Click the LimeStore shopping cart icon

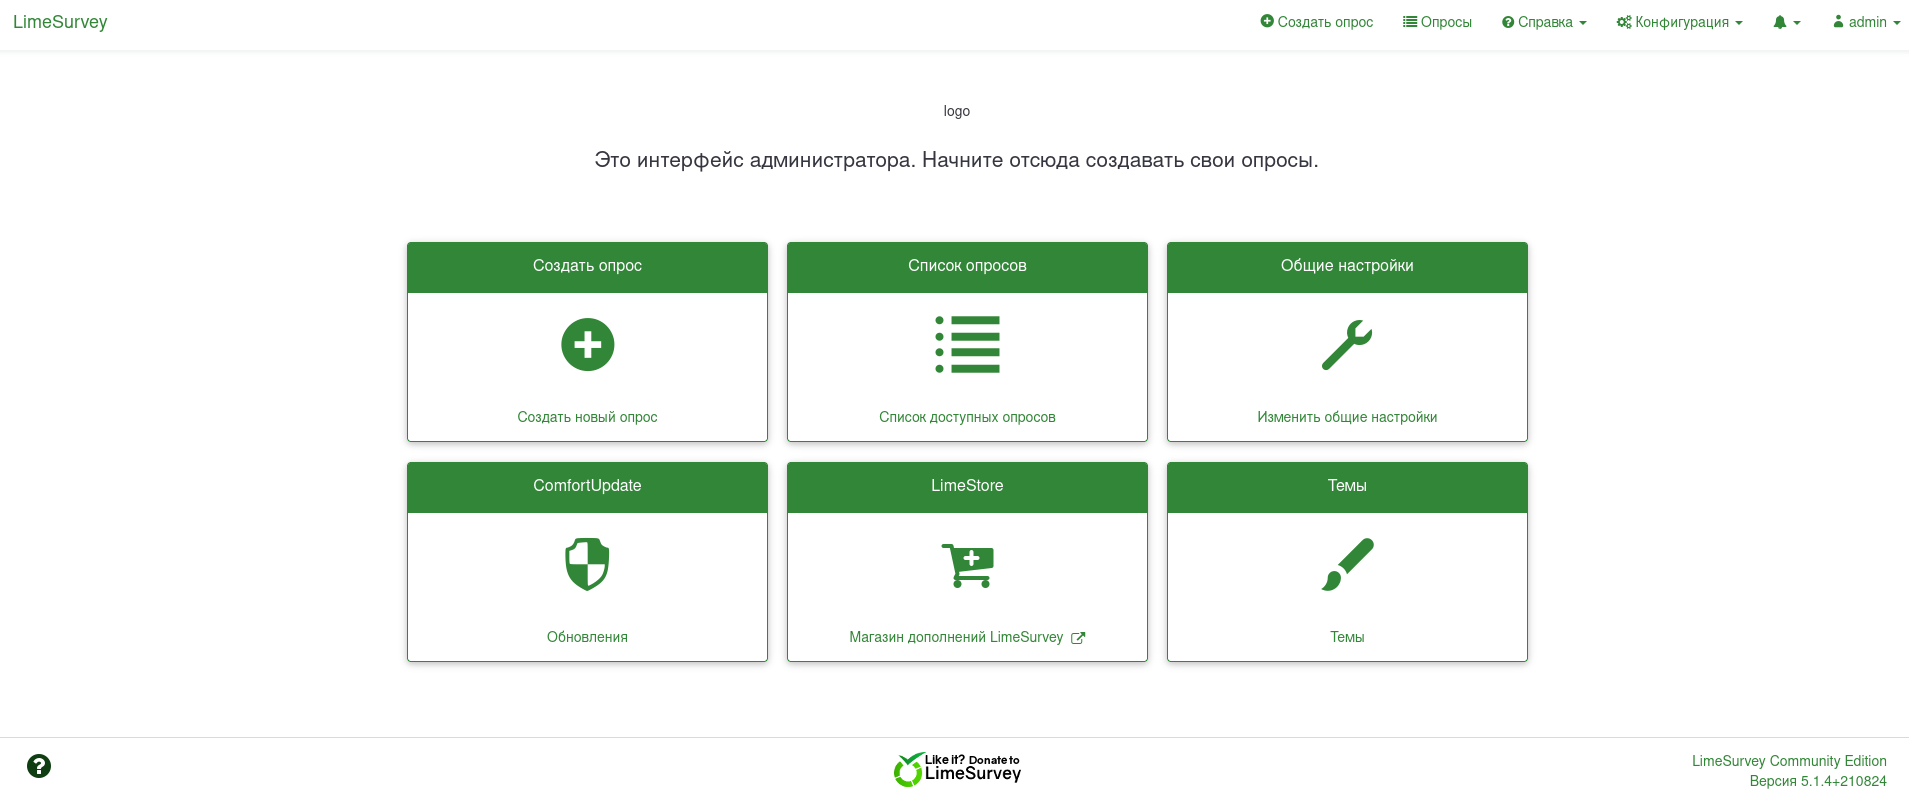[967, 564]
